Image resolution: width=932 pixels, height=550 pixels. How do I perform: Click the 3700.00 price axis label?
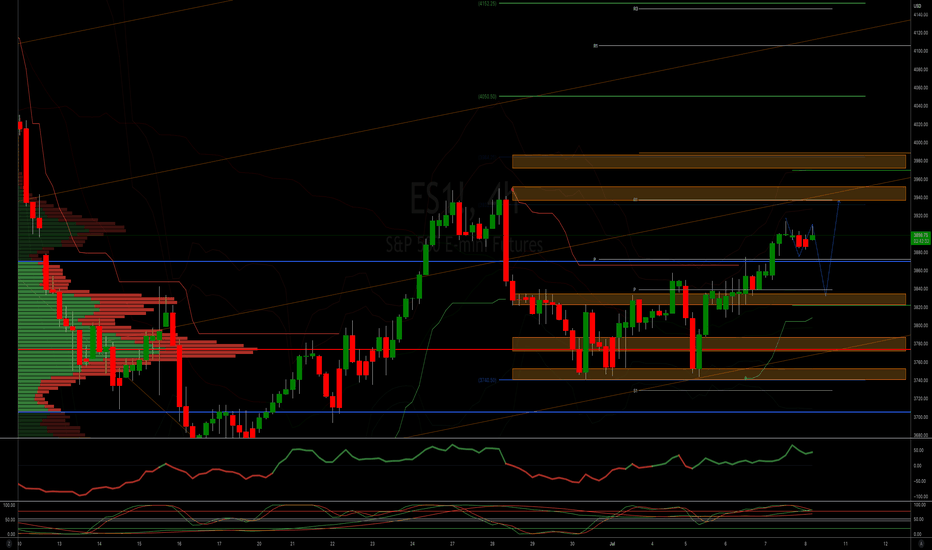click(921, 417)
